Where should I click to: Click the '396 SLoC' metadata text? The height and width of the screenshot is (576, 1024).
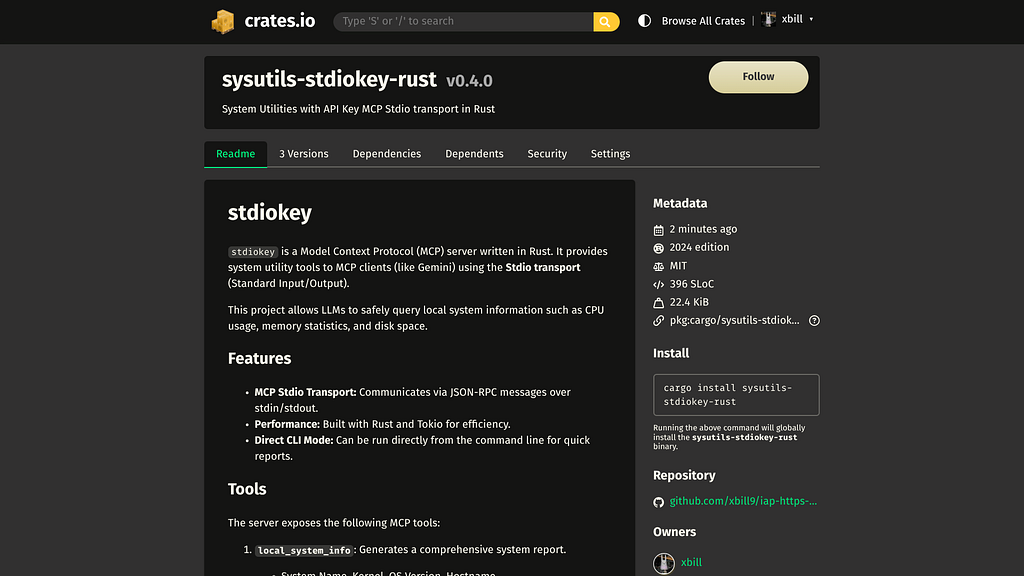(692, 284)
